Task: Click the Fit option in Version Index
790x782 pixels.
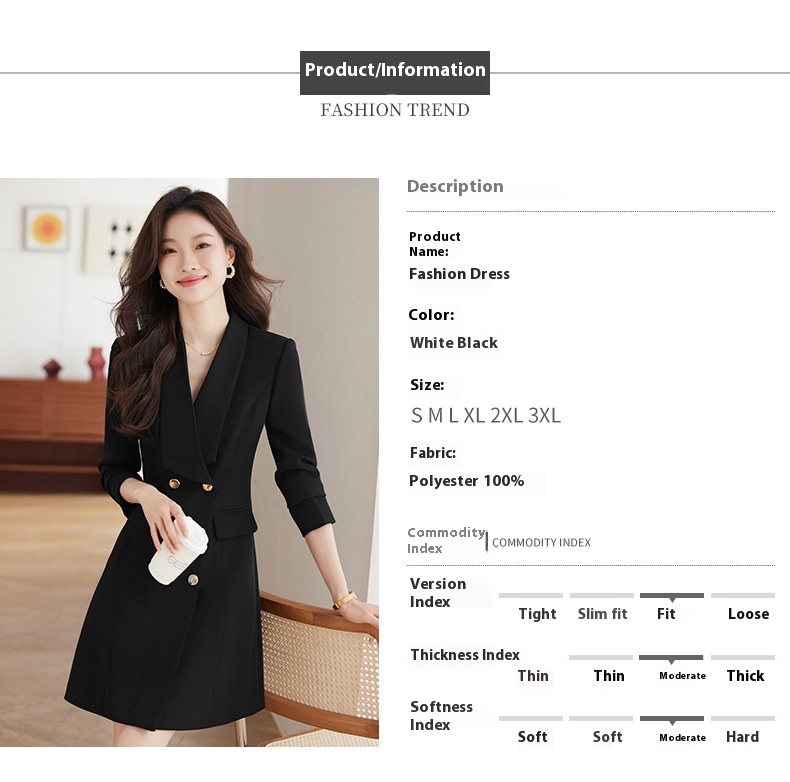Action: tap(666, 614)
